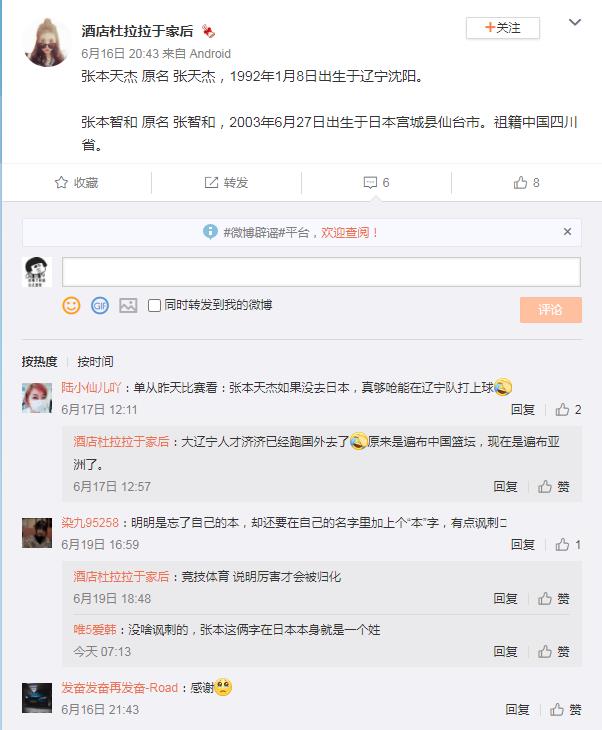Close the 微博辟谣 notice banner
The height and width of the screenshot is (730, 602).
pyautogui.click(x=567, y=232)
